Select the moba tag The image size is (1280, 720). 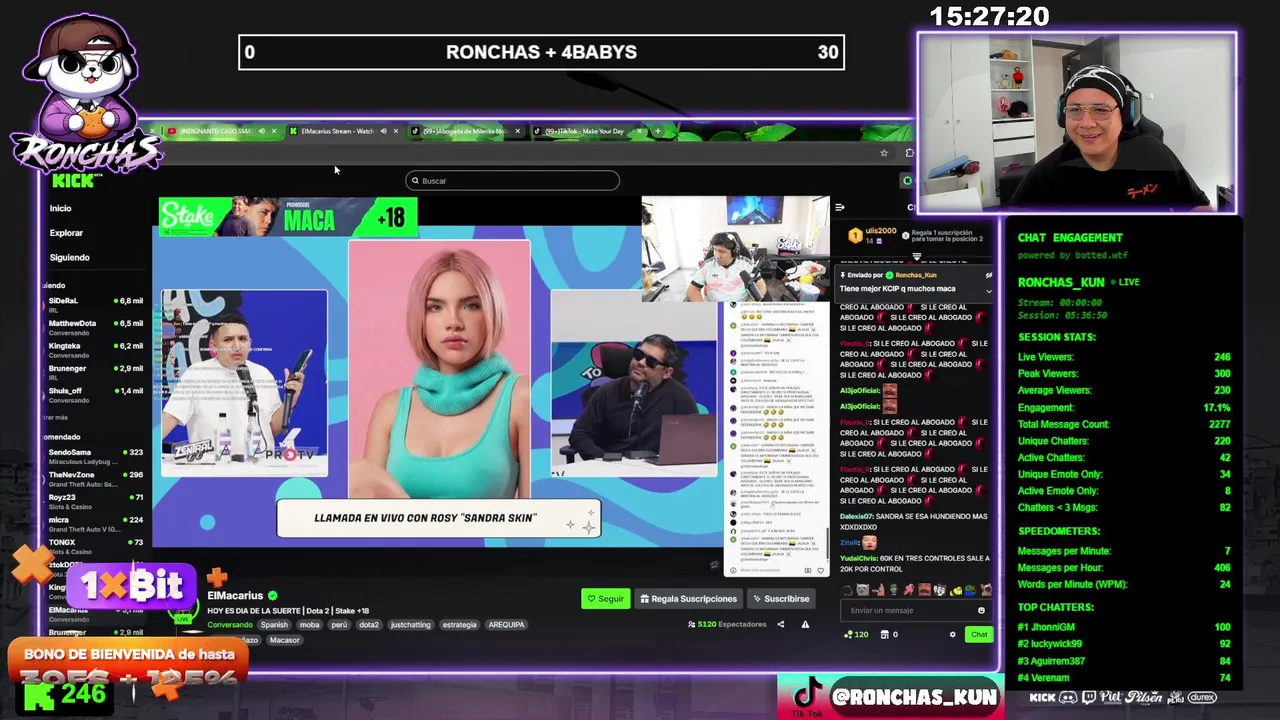click(309, 625)
